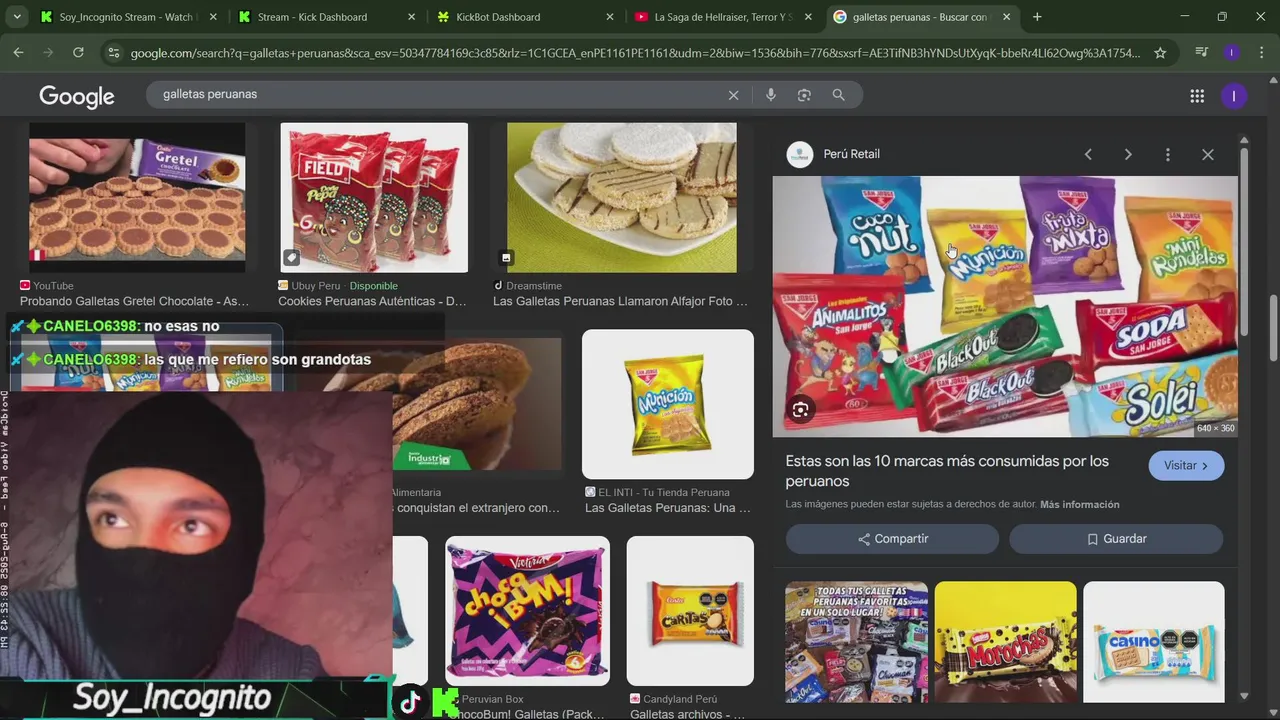The width and height of the screenshot is (1280, 720).
Task: Click the Kick icon in stream overlay
Action: (x=445, y=702)
